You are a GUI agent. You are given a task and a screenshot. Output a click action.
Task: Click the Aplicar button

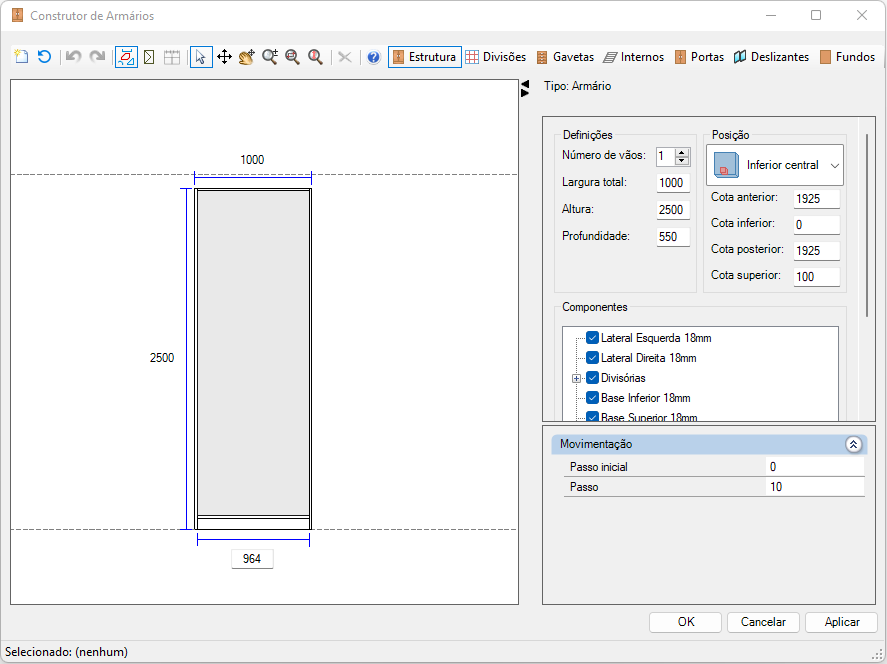coord(841,622)
